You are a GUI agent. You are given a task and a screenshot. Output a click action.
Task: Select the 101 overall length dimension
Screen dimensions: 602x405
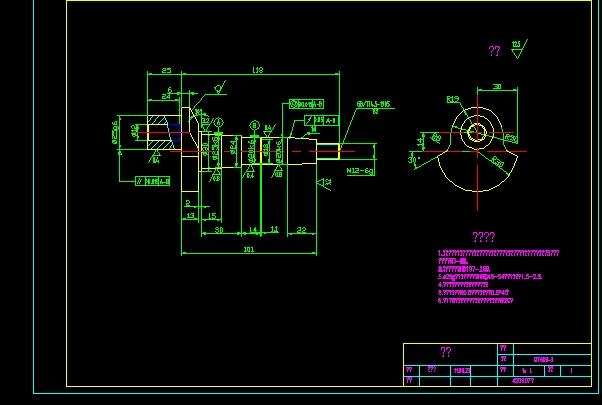click(x=249, y=250)
